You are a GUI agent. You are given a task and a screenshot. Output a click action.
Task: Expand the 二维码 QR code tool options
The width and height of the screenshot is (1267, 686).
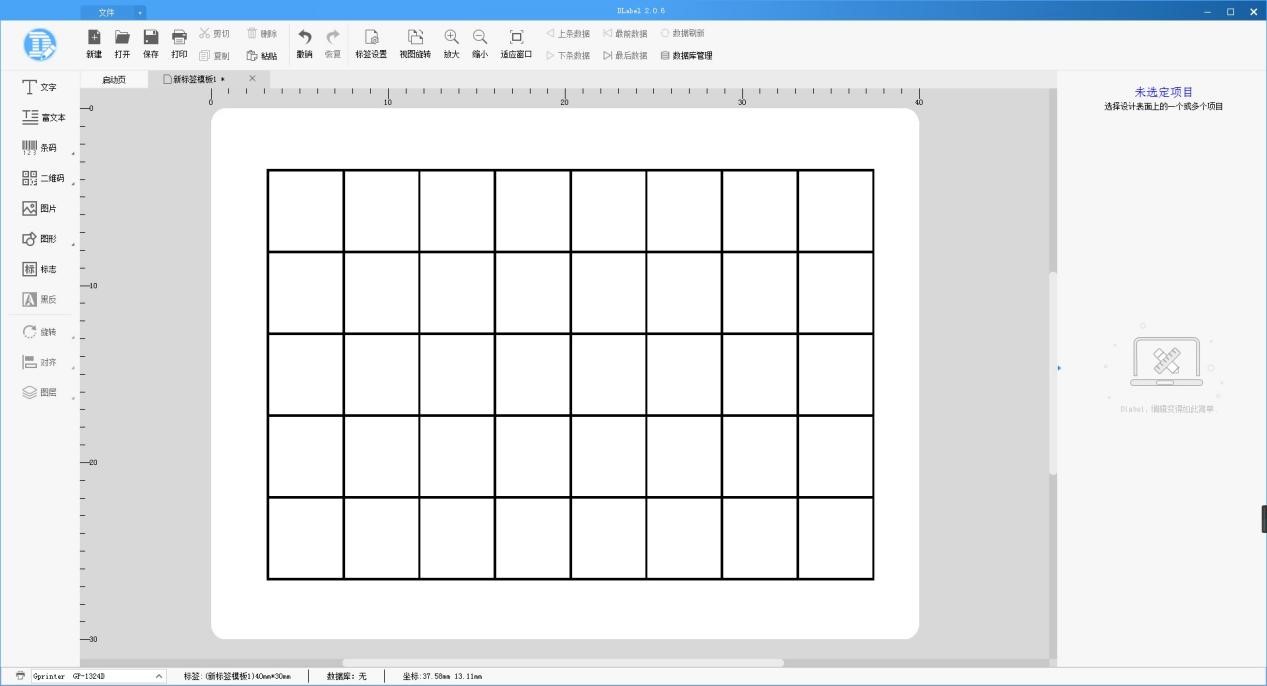pos(73,184)
